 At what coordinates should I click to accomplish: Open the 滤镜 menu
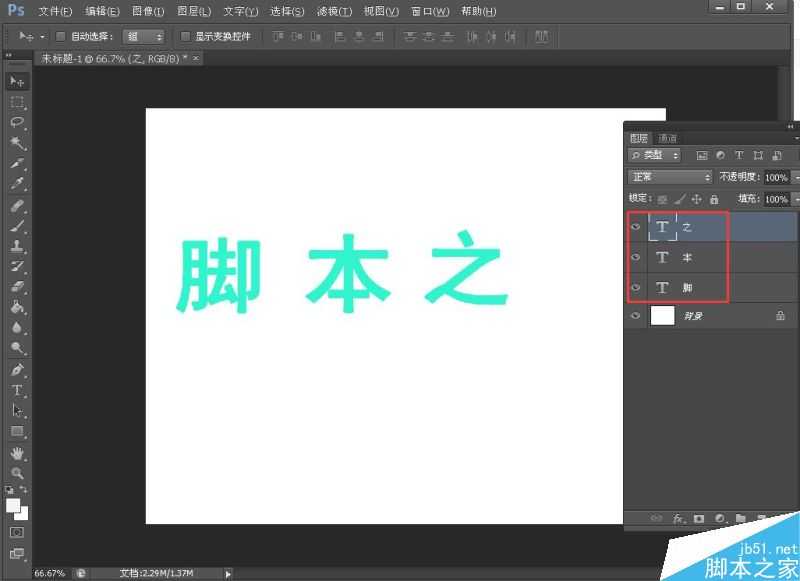pyautogui.click(x=337, y=11)
